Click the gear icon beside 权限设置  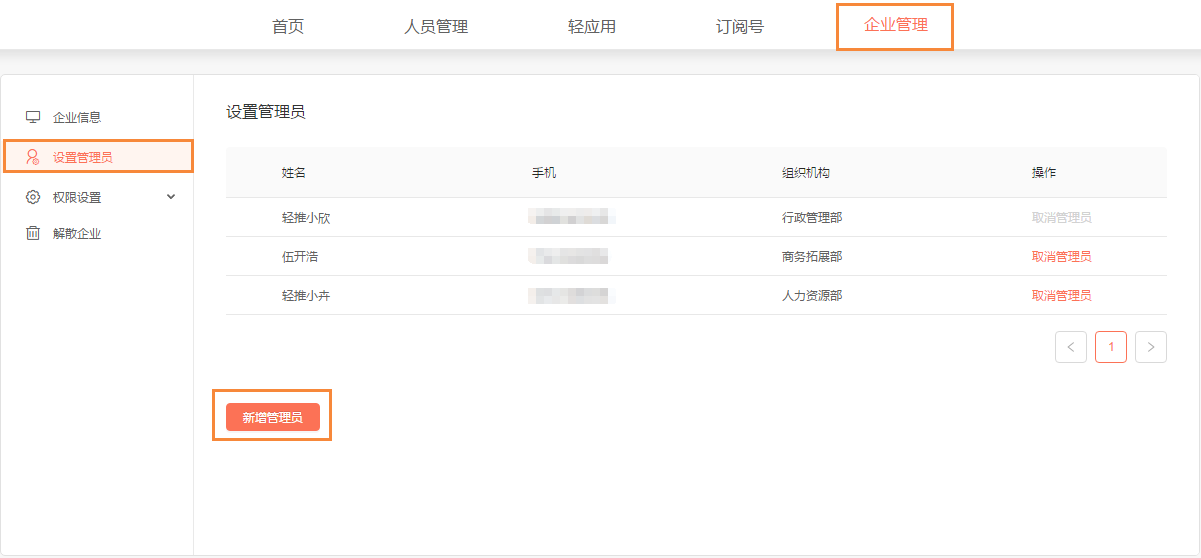[33, 197]
